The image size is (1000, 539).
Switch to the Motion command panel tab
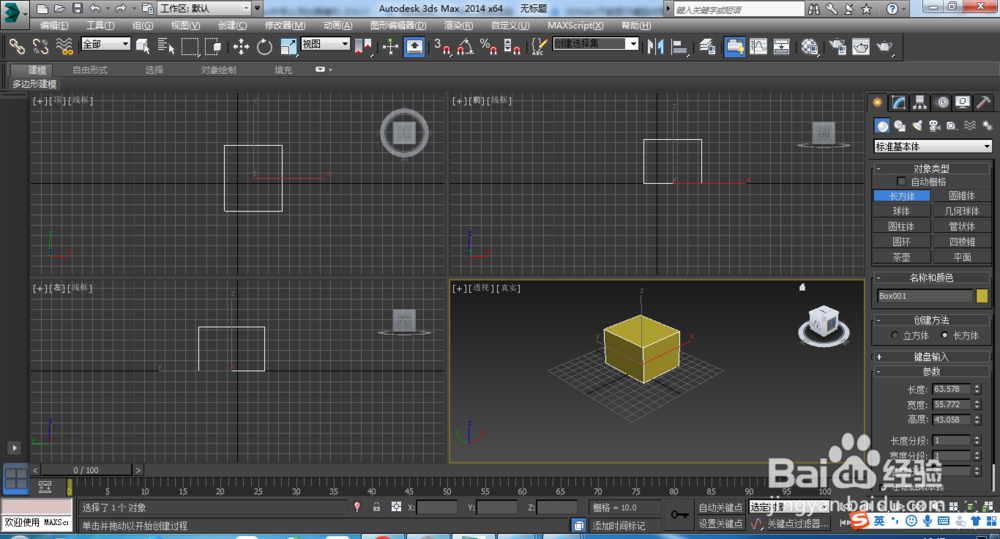tap(942, 102)
